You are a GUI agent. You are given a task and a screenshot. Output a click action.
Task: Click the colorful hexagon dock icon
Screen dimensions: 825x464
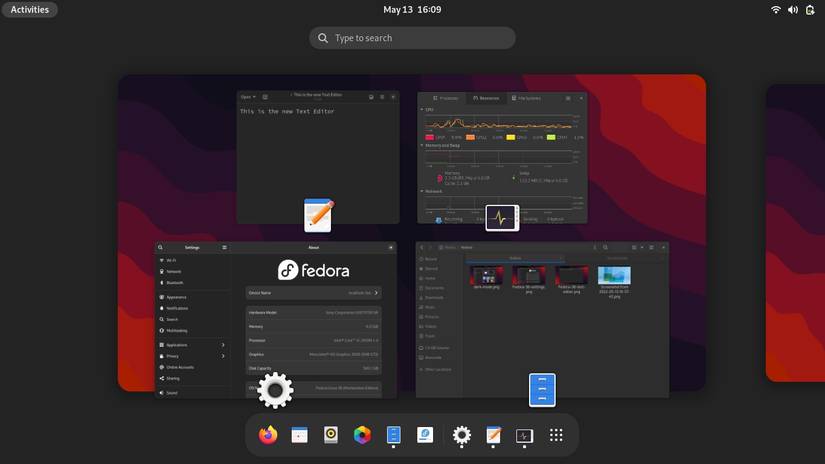362,435
